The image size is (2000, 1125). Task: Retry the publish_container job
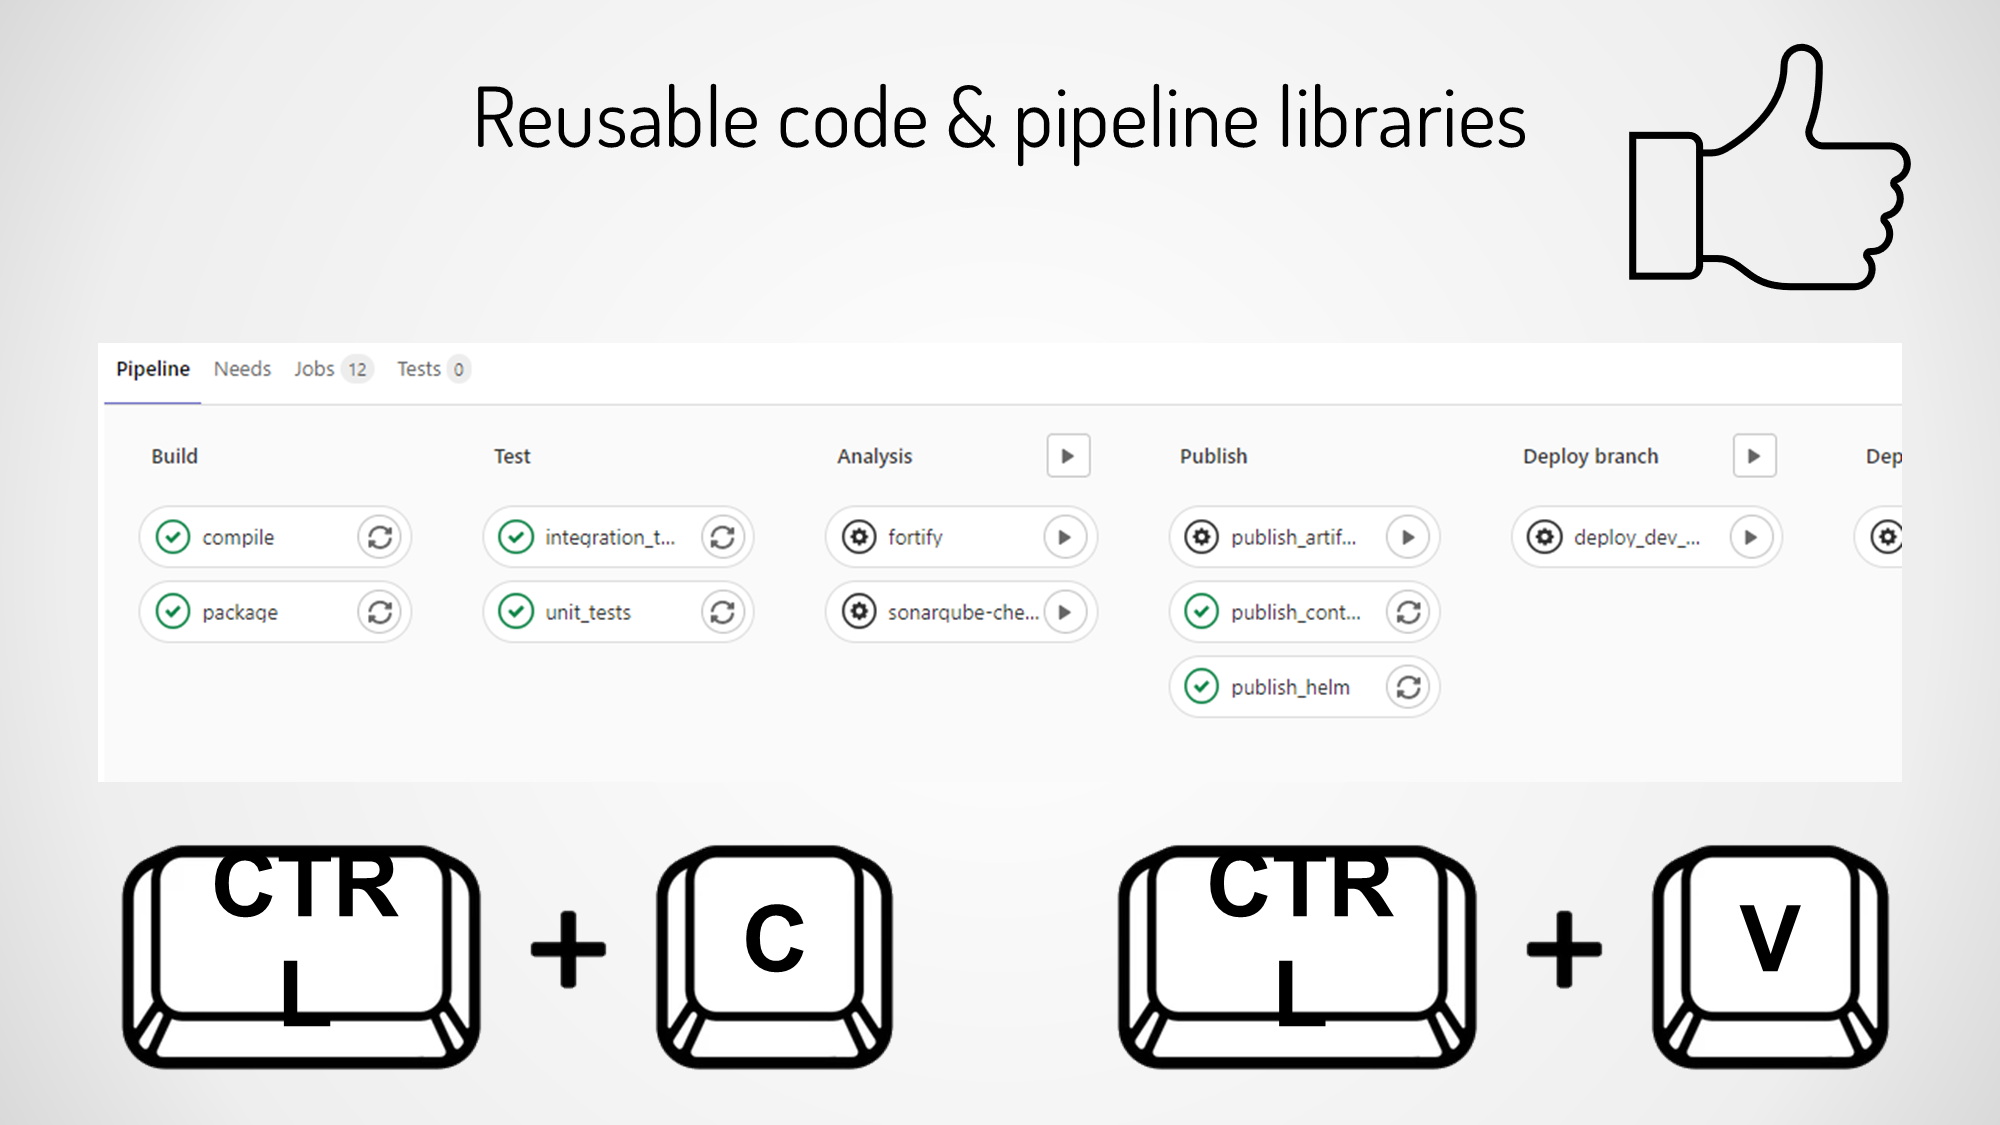click(x=1408, y=612)
